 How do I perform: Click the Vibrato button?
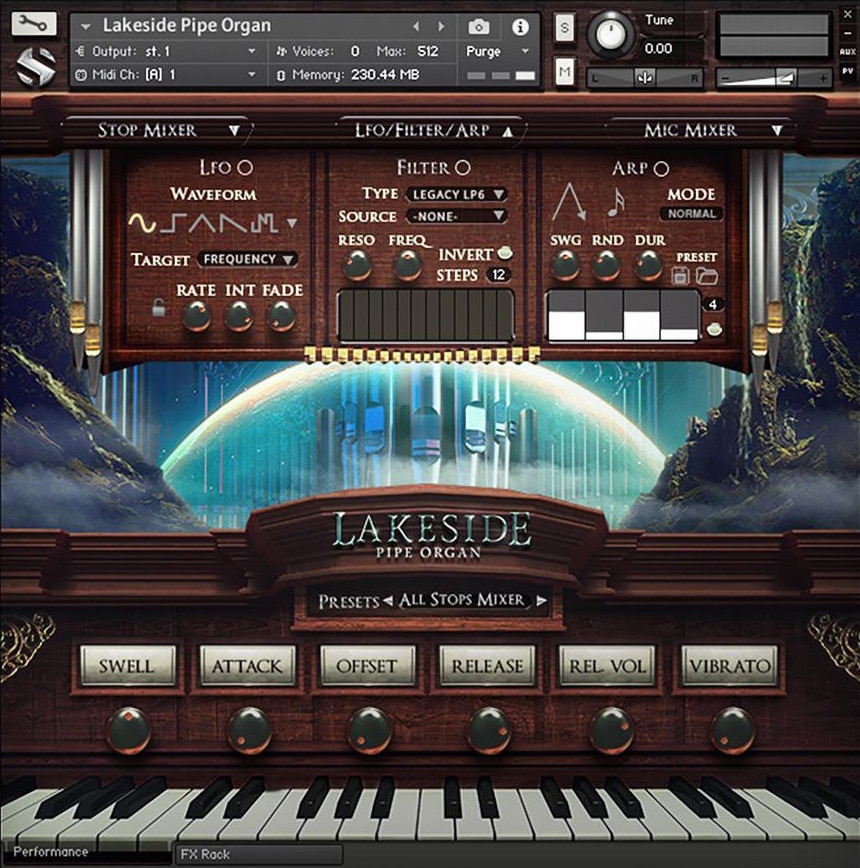(729, 666)
